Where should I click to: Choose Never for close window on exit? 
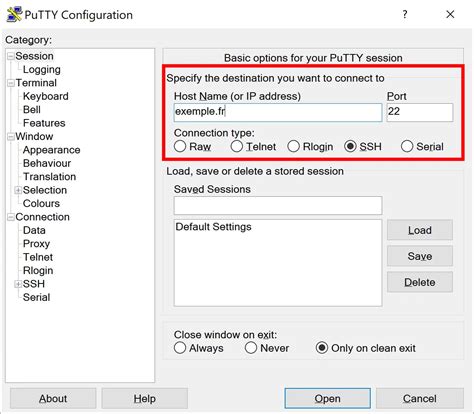coord(251,348)
